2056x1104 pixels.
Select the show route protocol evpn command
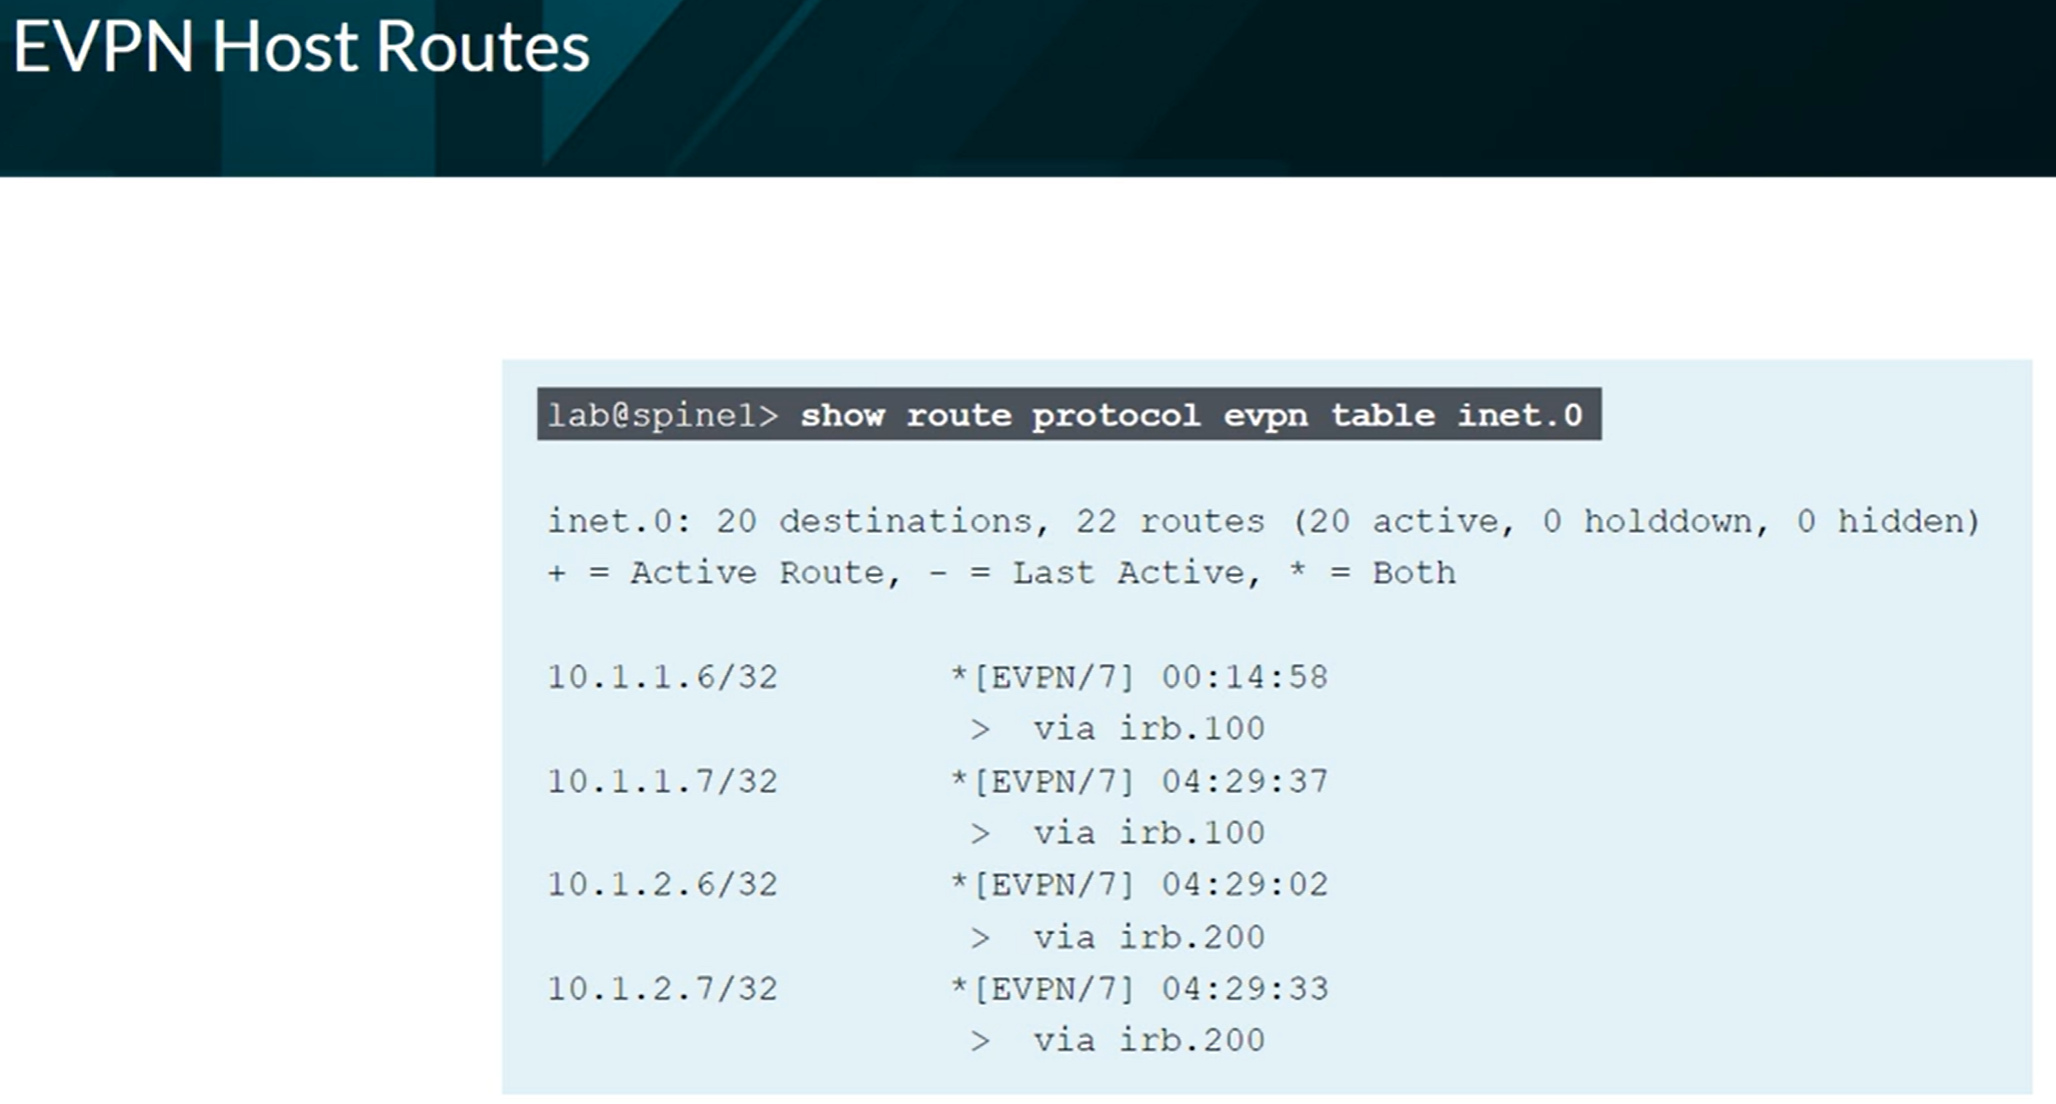[x=1191, y=415]
